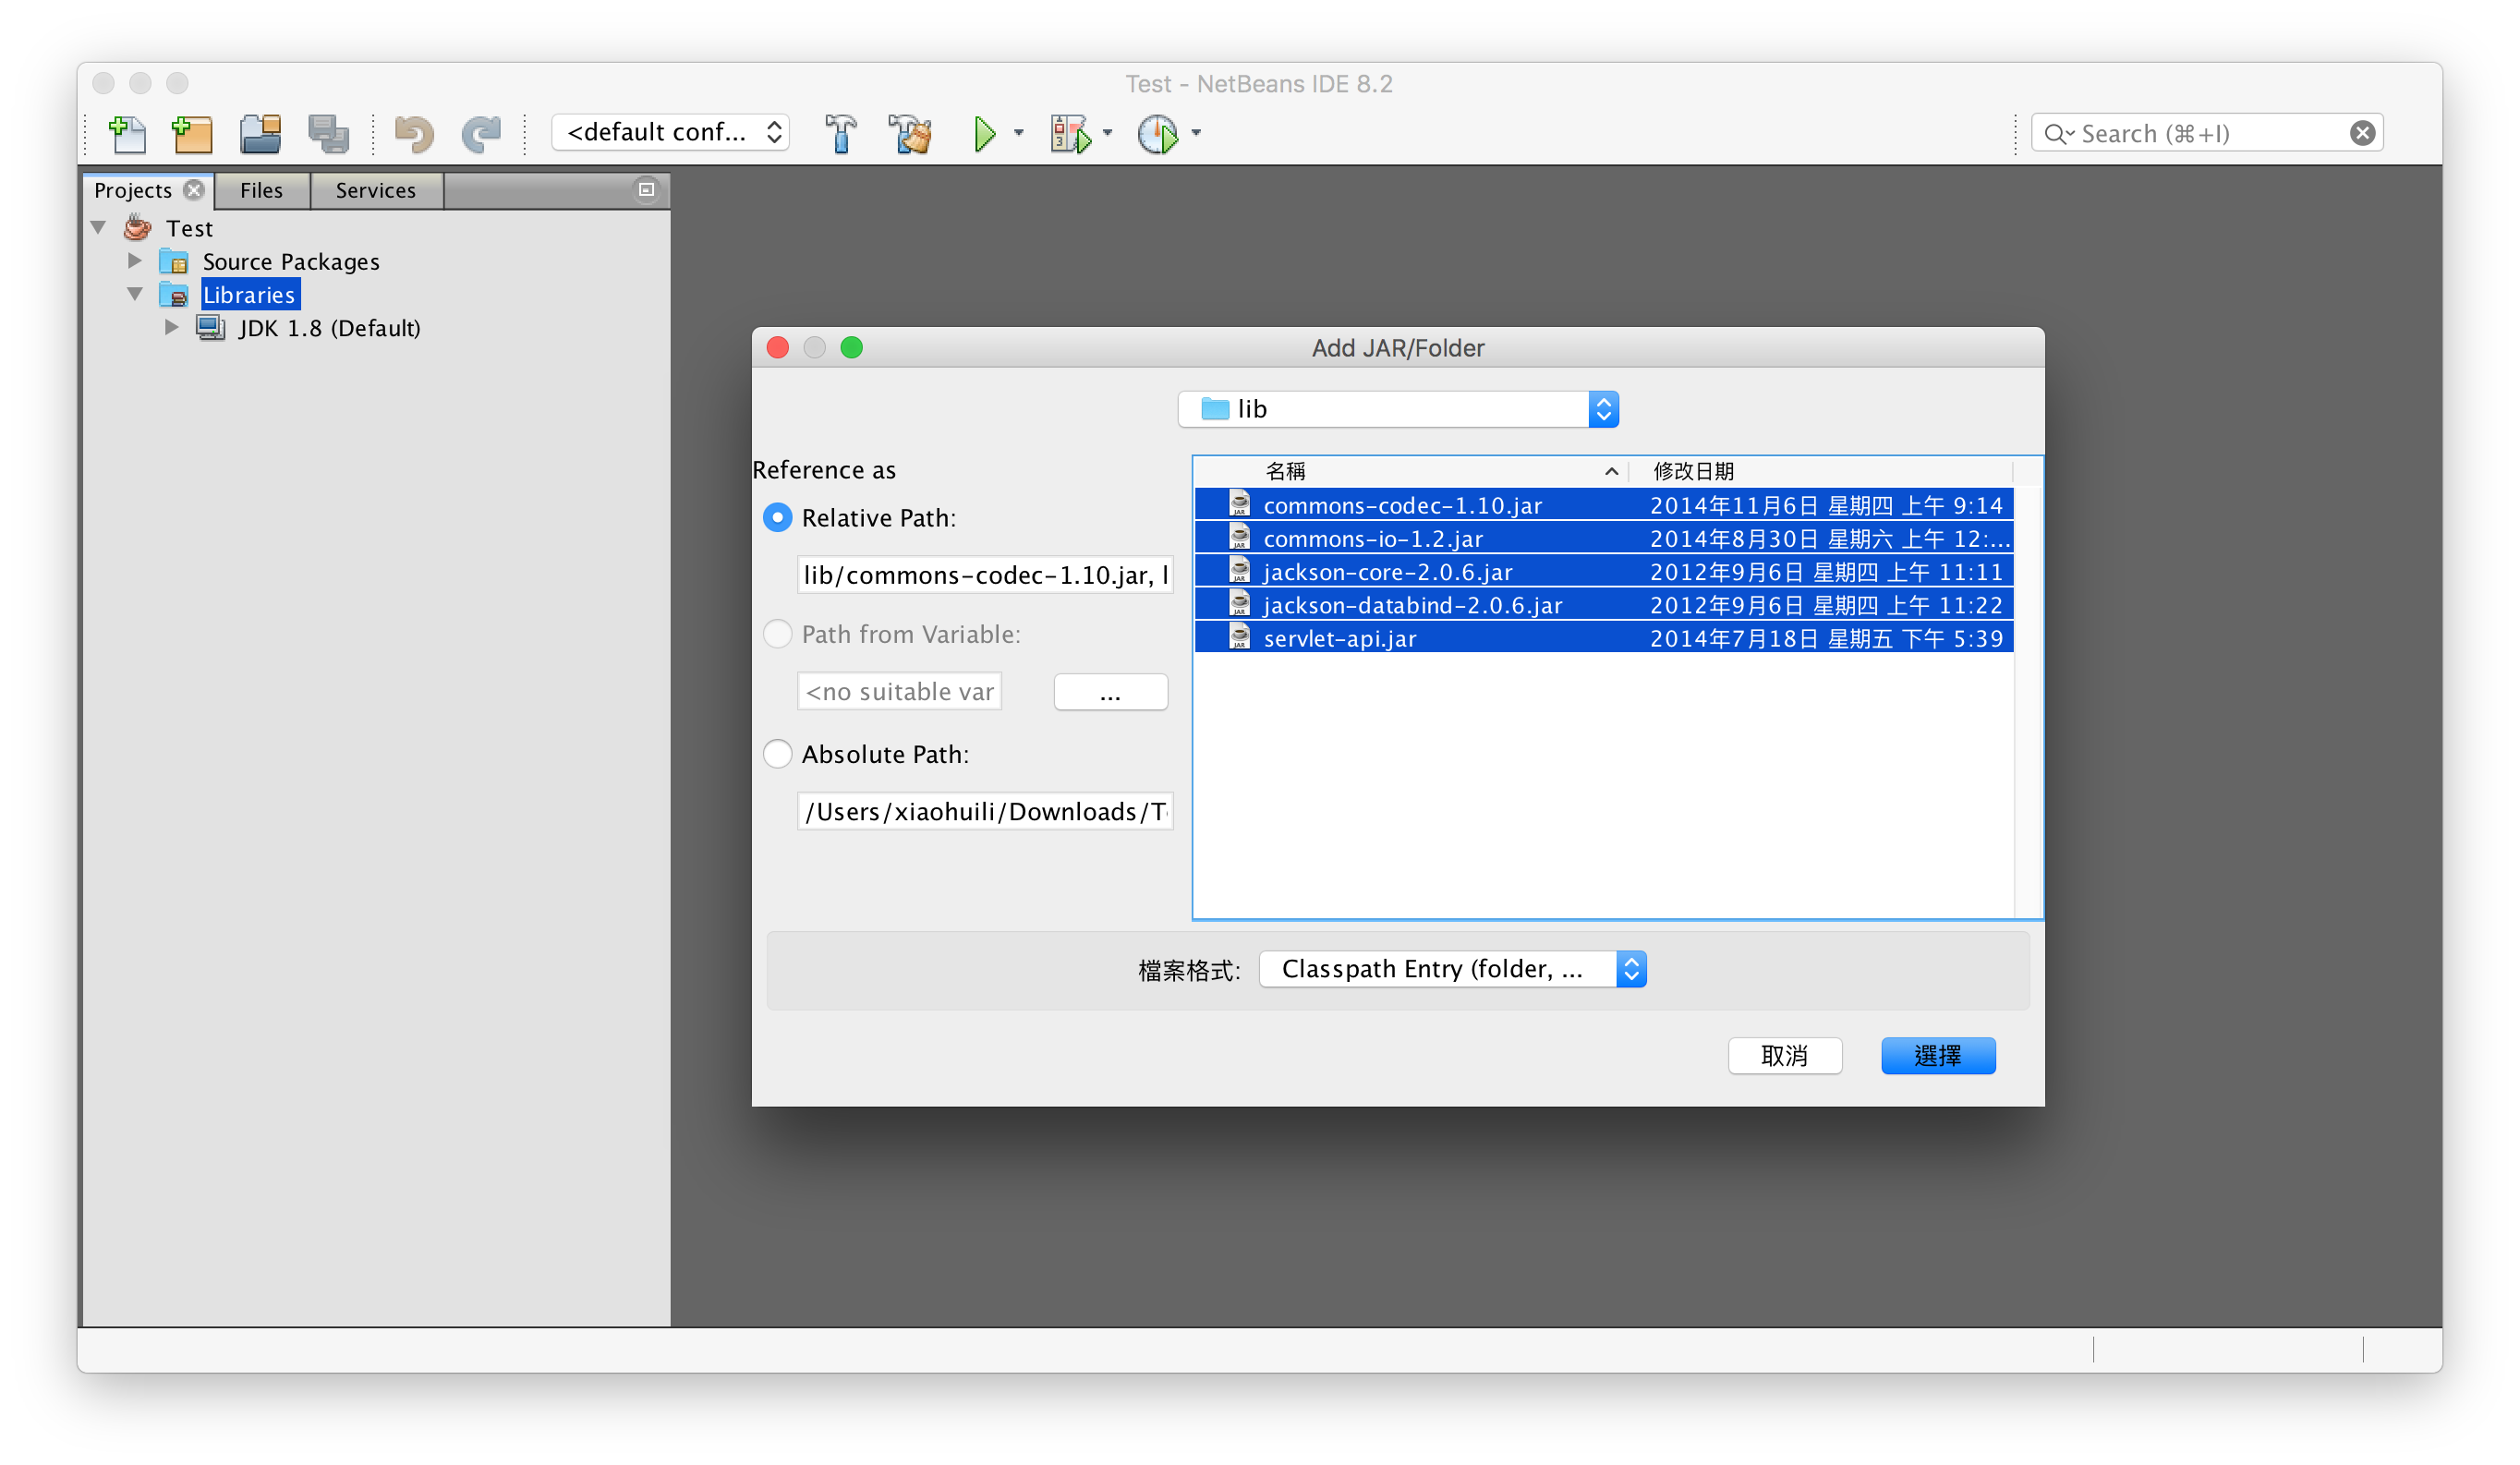Select the JDK 1.8 (Default) label
This screenshot has width=2520, height=1465.
pos(330,328)
